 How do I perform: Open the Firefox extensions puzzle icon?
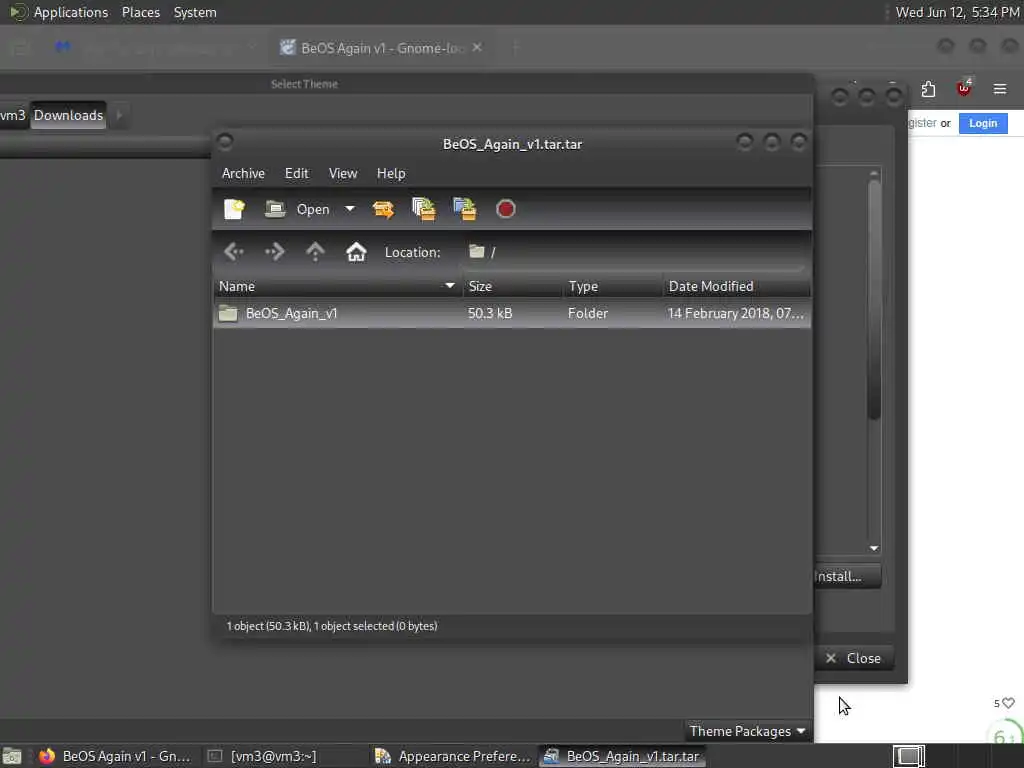coord(928,89)
